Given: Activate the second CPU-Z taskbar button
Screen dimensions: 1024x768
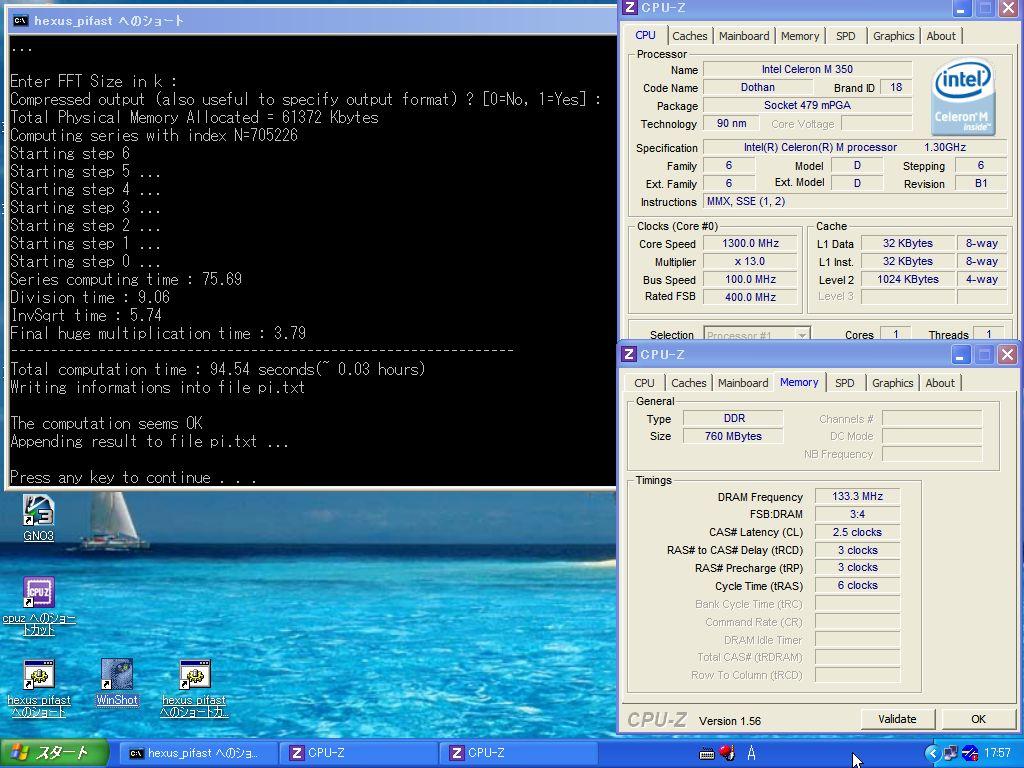Looking at the screenshot, I should 520,753.
